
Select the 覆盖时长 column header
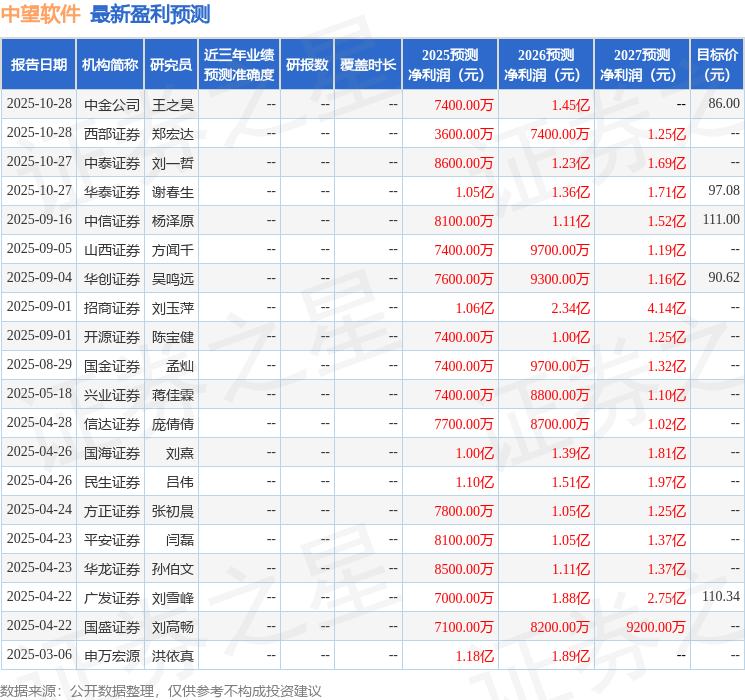point(368,65)
